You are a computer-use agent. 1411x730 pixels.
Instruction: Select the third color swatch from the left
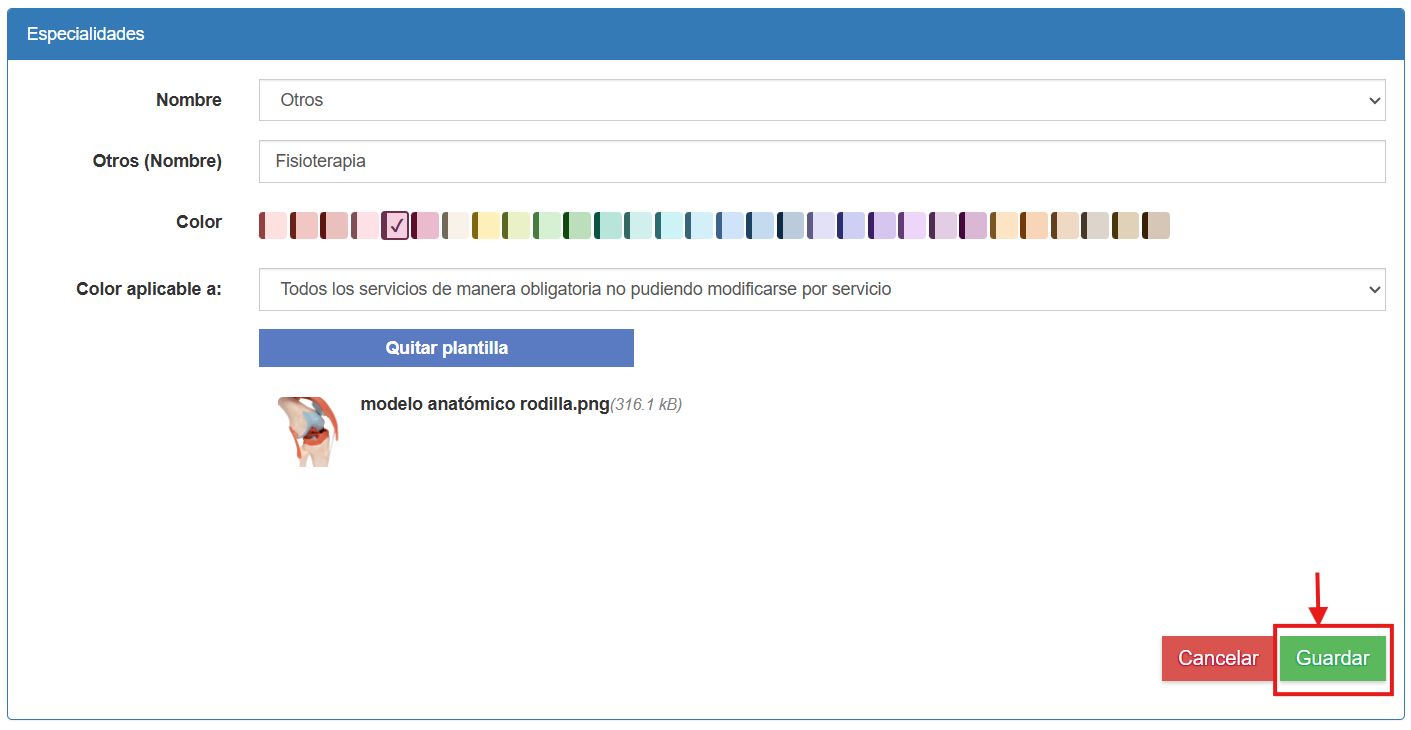[334, 225]
